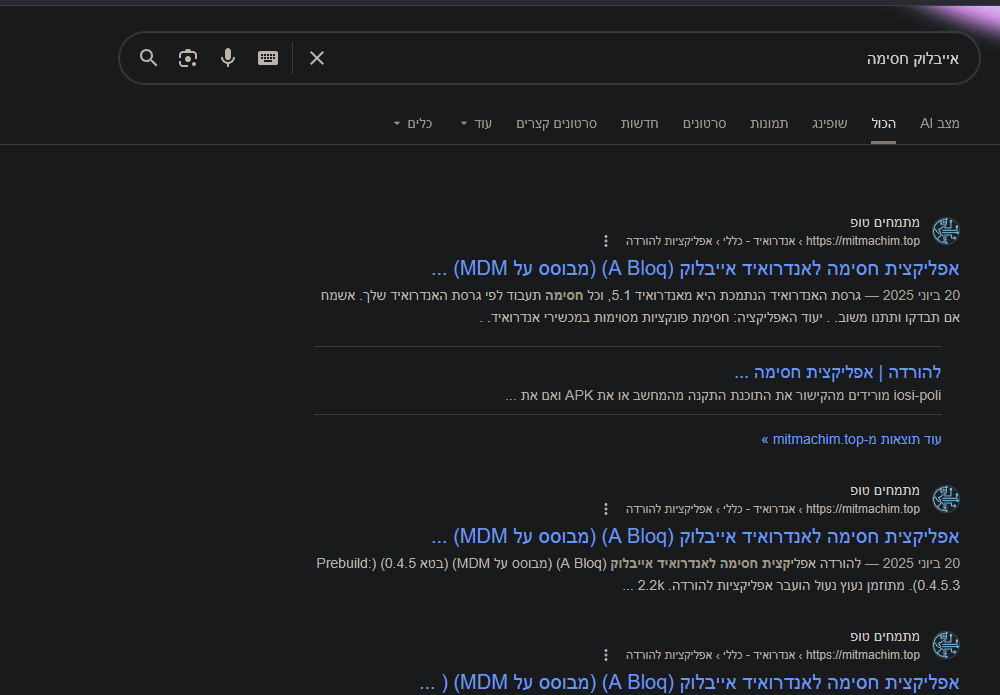
Task: Switch to the תמונות tab
Action: click(x=770, y=123)
